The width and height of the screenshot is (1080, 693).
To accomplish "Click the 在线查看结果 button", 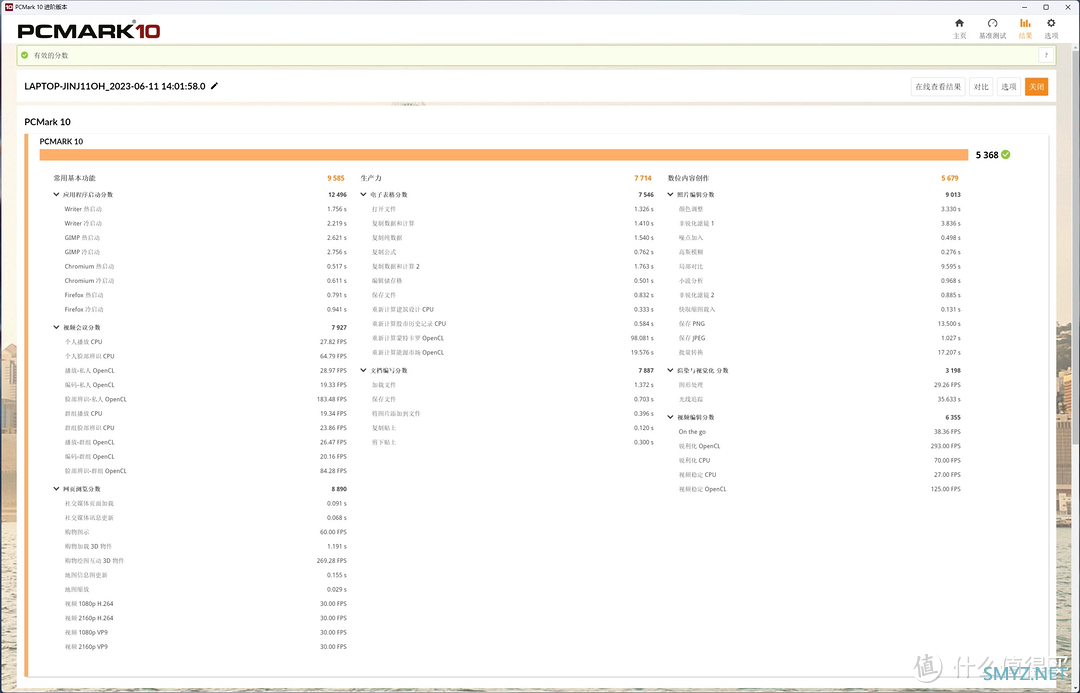I will coord(937,87).
